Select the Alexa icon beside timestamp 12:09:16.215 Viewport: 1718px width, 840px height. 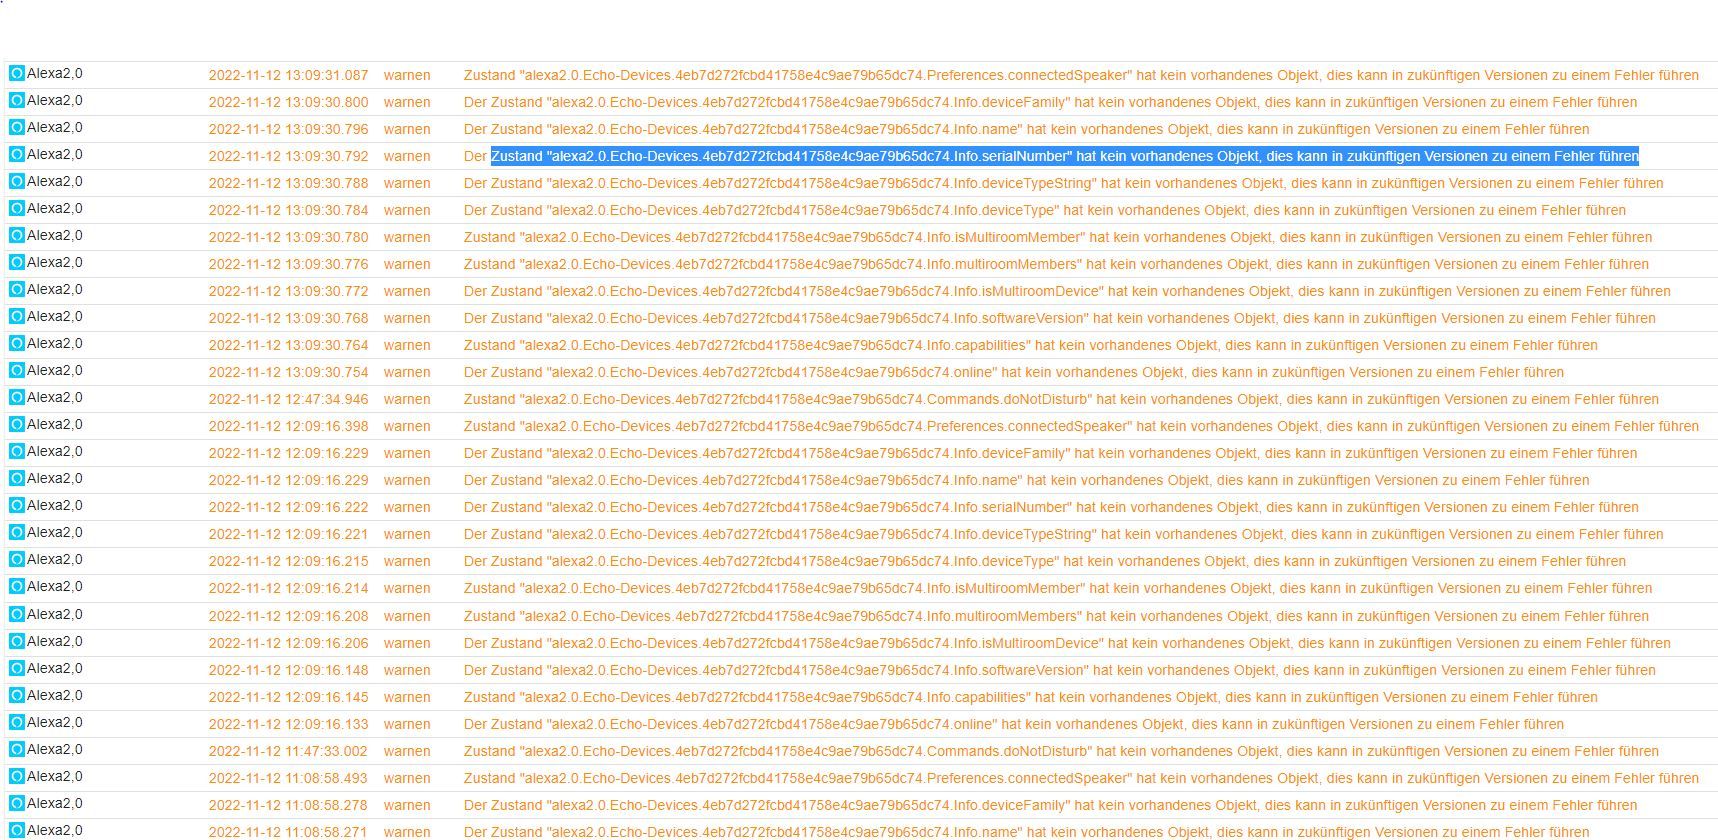click(17, 559)
